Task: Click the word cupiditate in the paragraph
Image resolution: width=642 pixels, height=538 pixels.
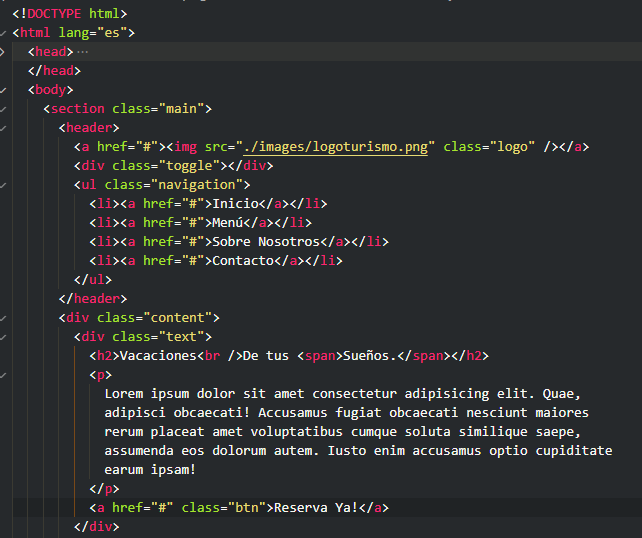Action: 574,450
